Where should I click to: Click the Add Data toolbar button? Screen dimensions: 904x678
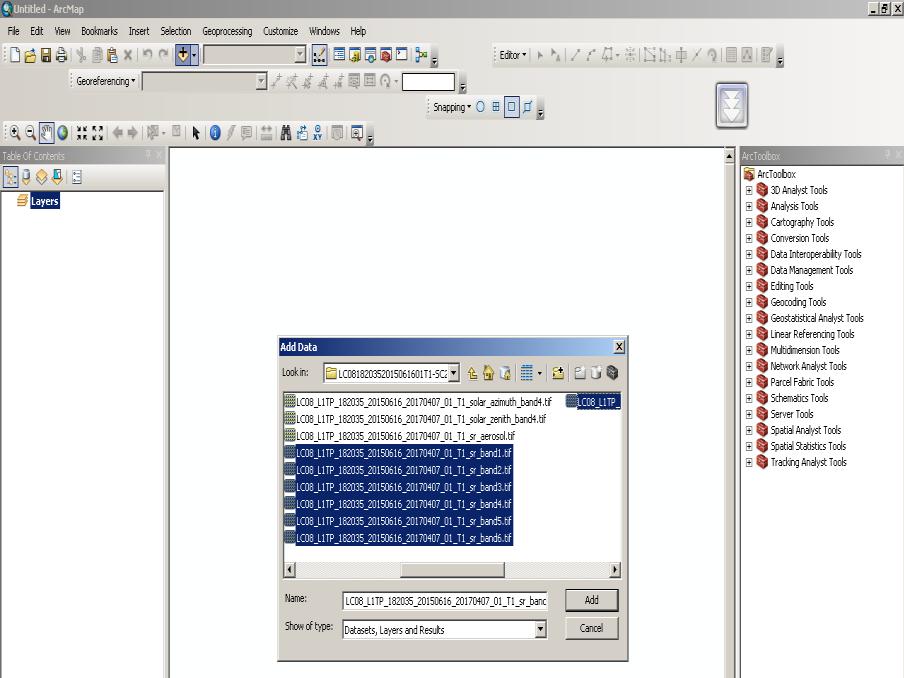coord(183,55)
